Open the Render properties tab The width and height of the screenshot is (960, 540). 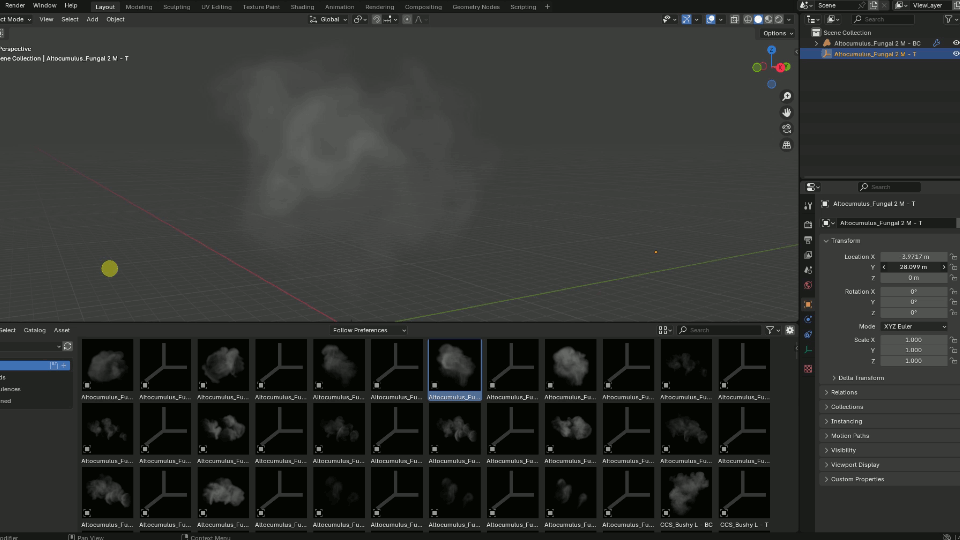coord(808,225)
